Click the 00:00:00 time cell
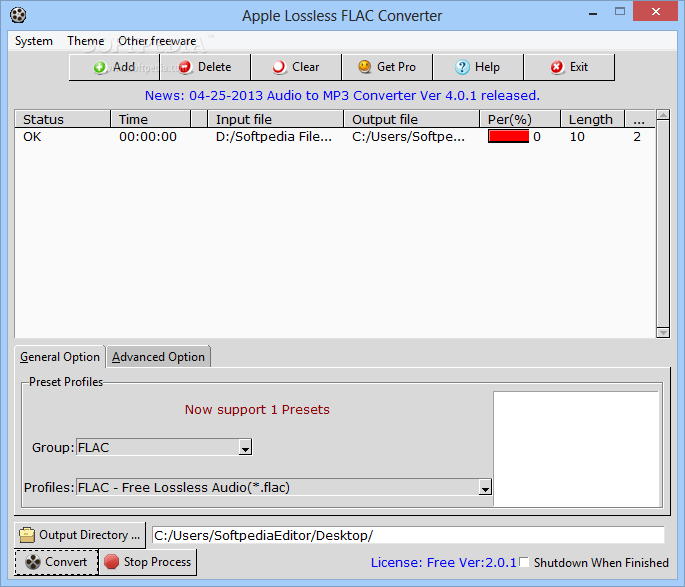685x587 pixels. pos(148,137)
